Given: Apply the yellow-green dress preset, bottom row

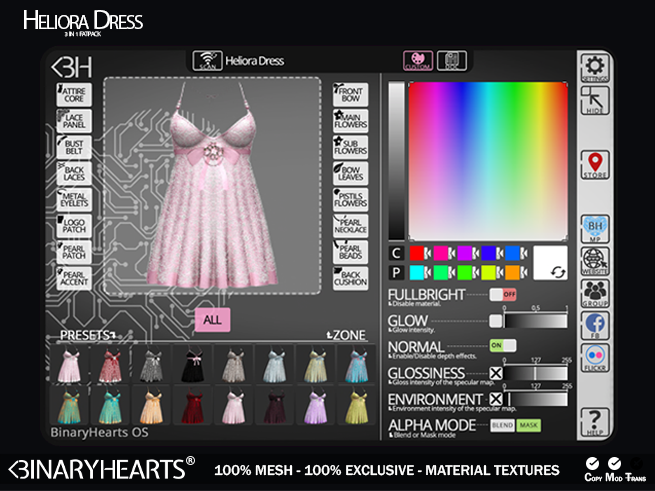Looking at the screenshot, I should [357, 406].
